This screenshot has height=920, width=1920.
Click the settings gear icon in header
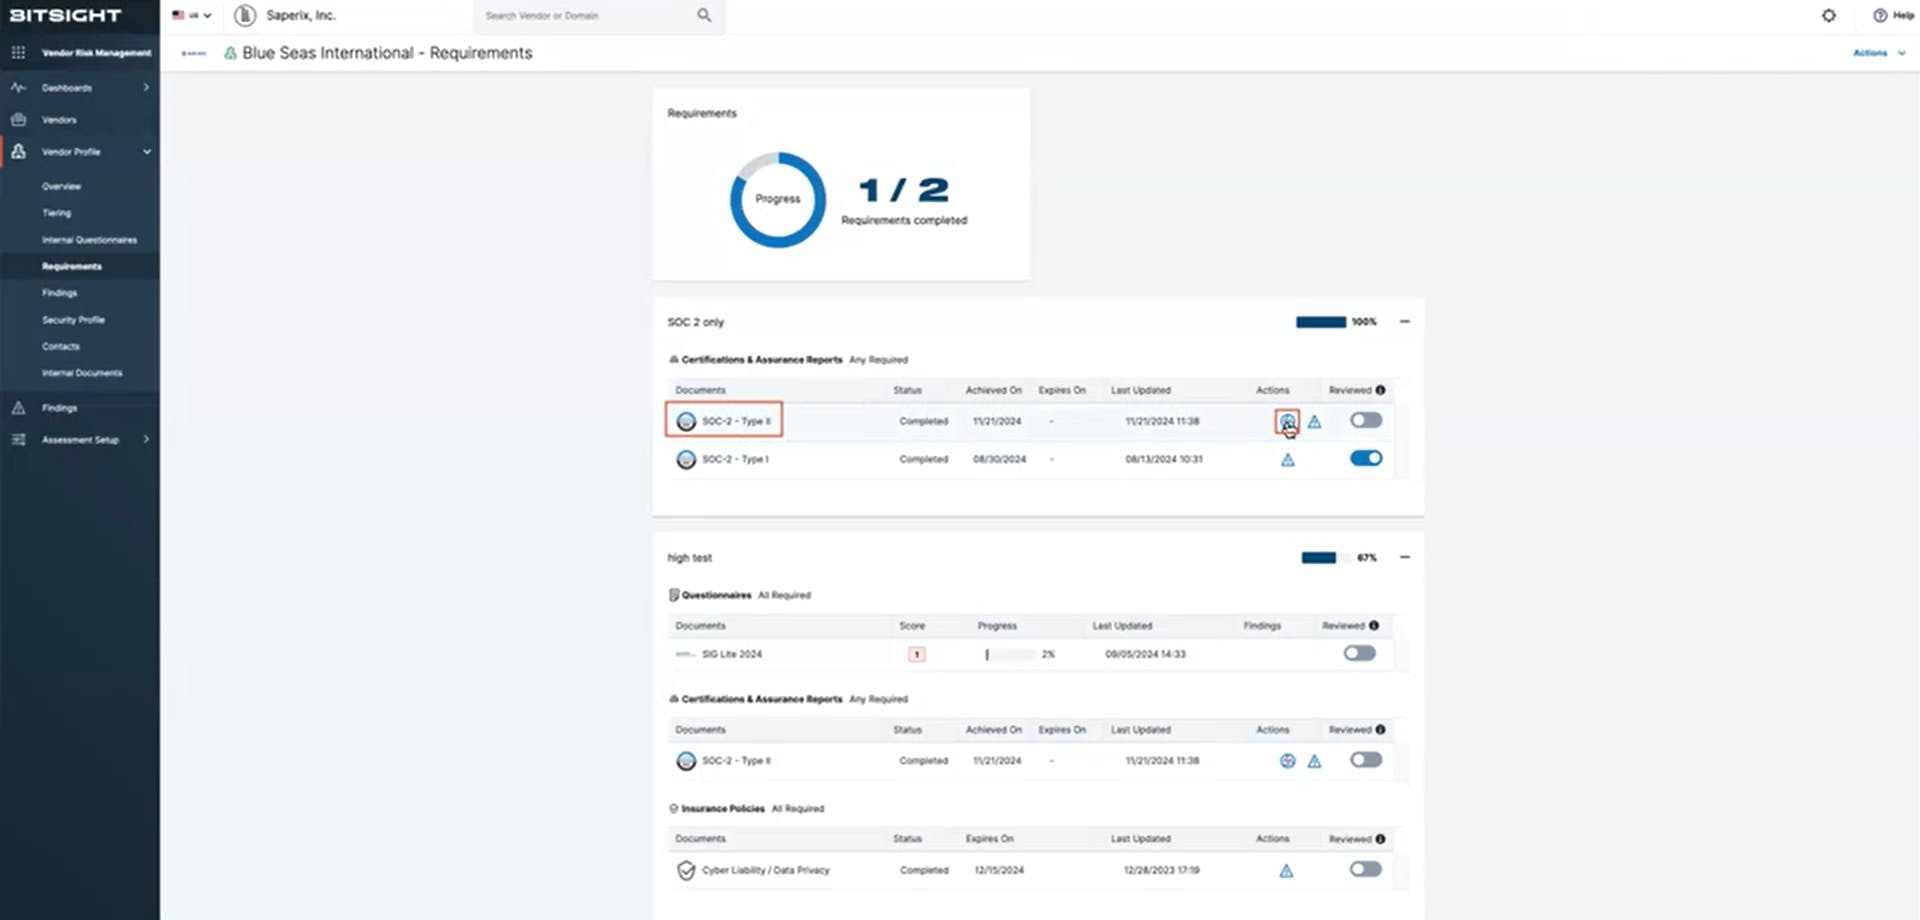coord(1828,15)
